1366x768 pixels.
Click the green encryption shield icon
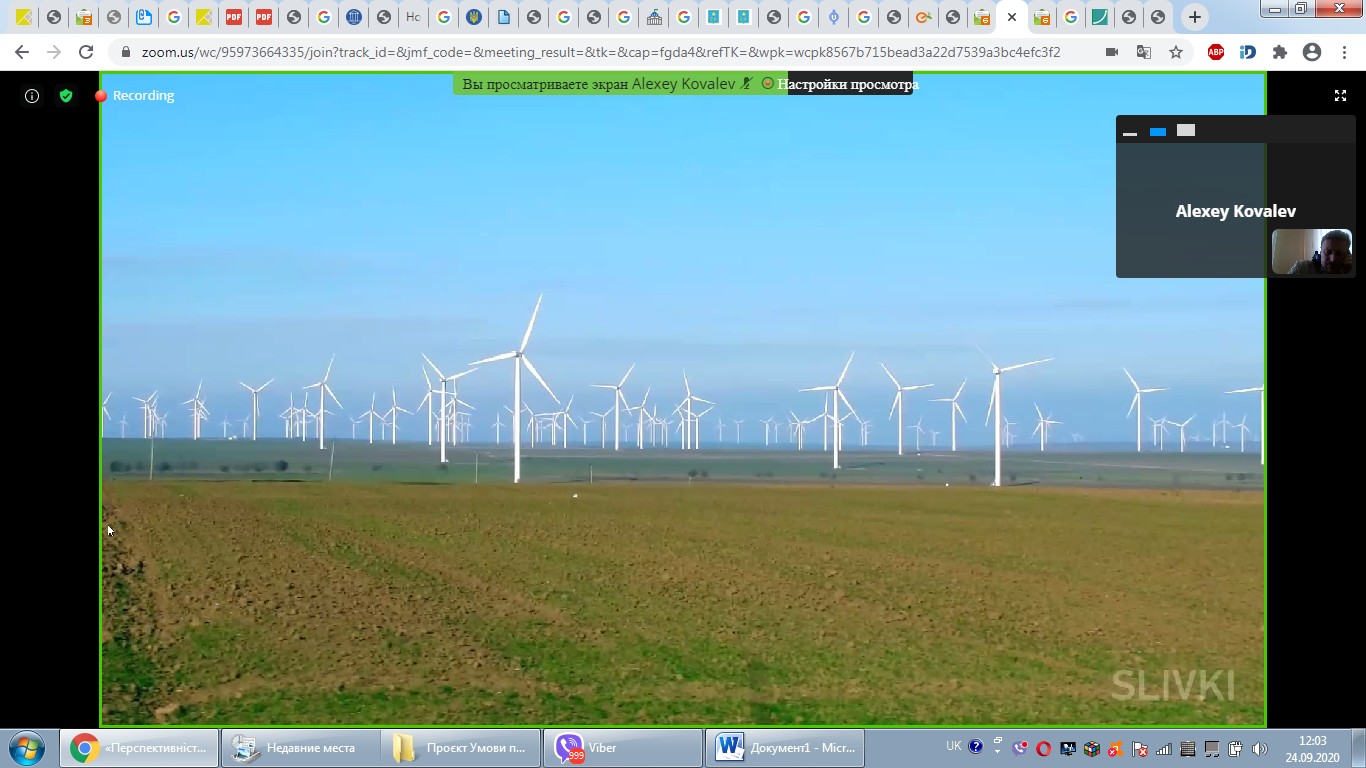pos(66,96)
